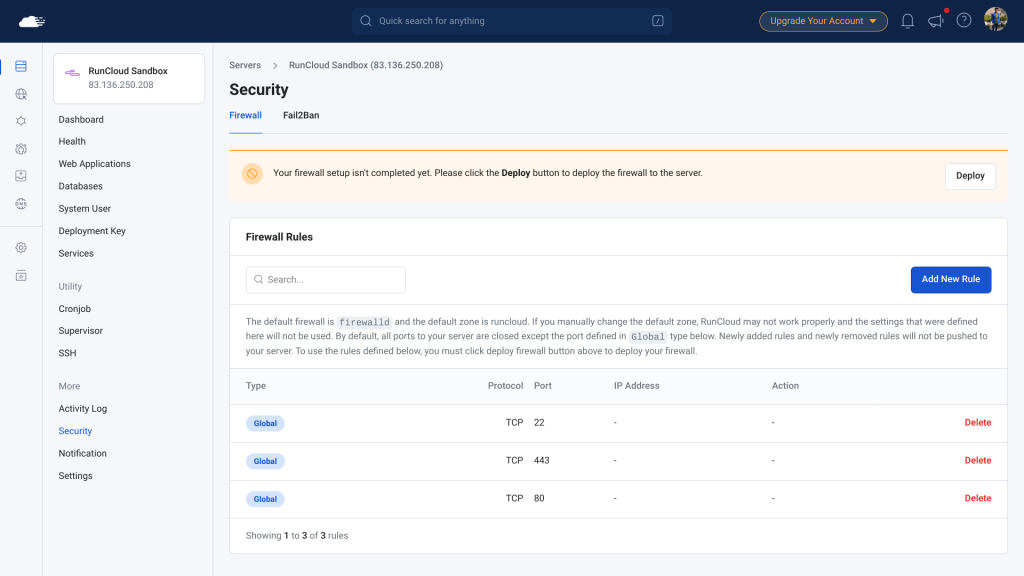1024x576 pixels.
Task: Open the user avatar menu
Action: (x=995, y=20)
